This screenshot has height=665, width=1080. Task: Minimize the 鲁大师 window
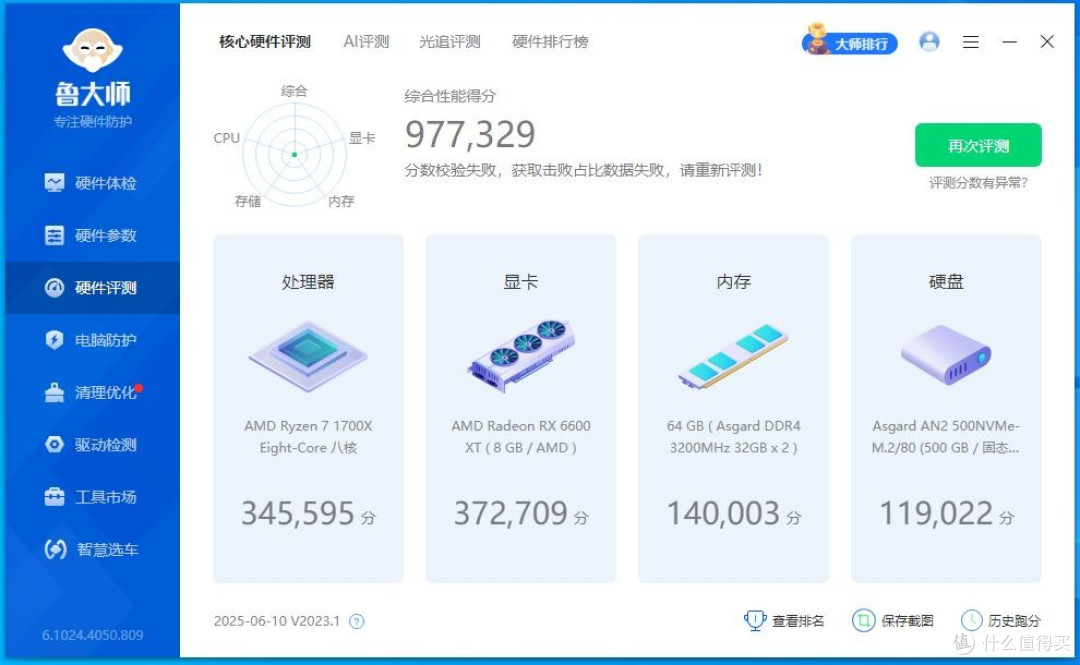1010,42
